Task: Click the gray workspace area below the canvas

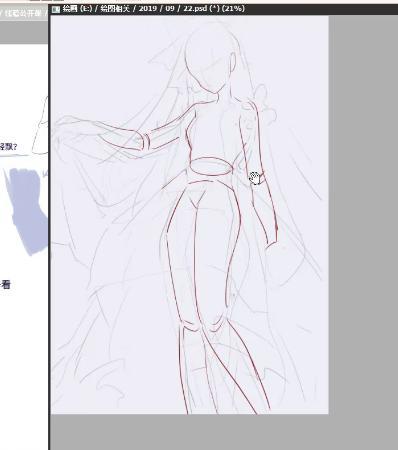Action: click(x=223, y=432)
